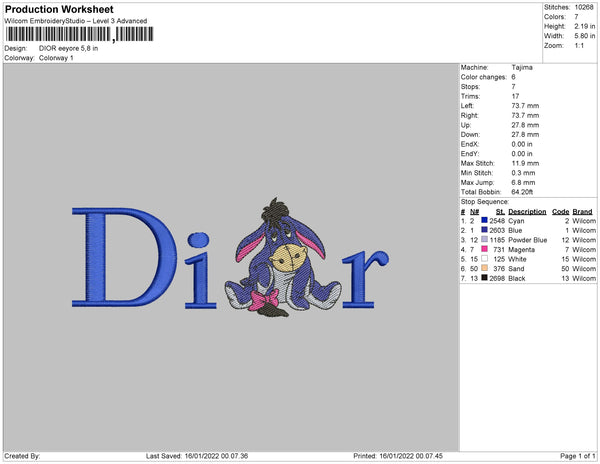
Task: Pick the Black 2698 color swatch
Action: tap(484, 278)
